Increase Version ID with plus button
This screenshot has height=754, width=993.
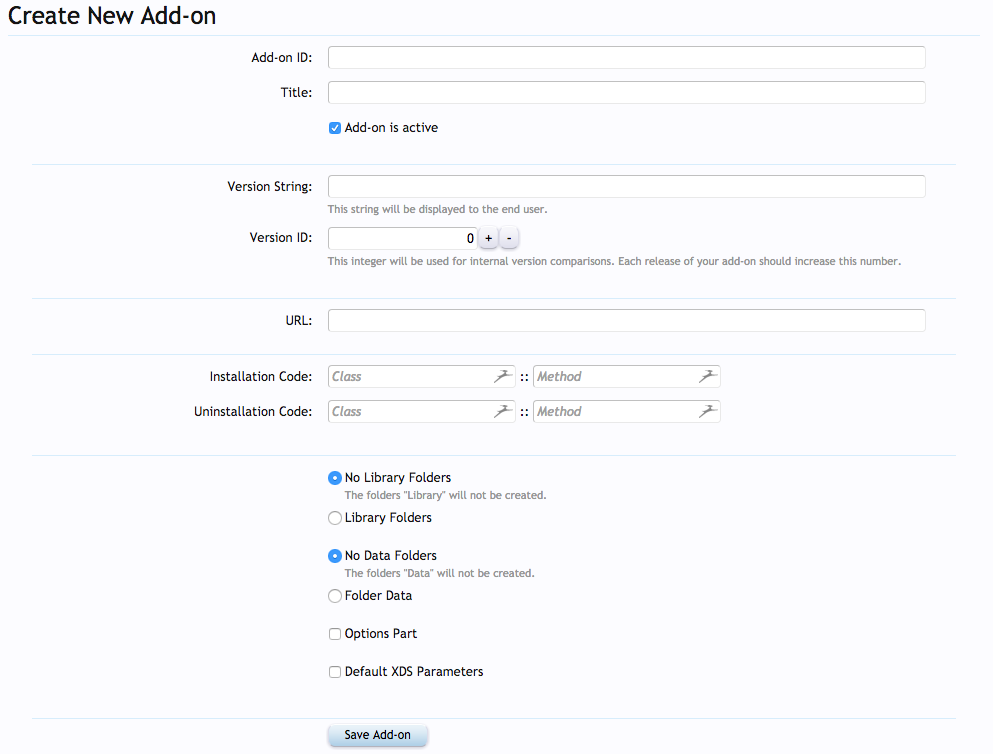(488, 238)
